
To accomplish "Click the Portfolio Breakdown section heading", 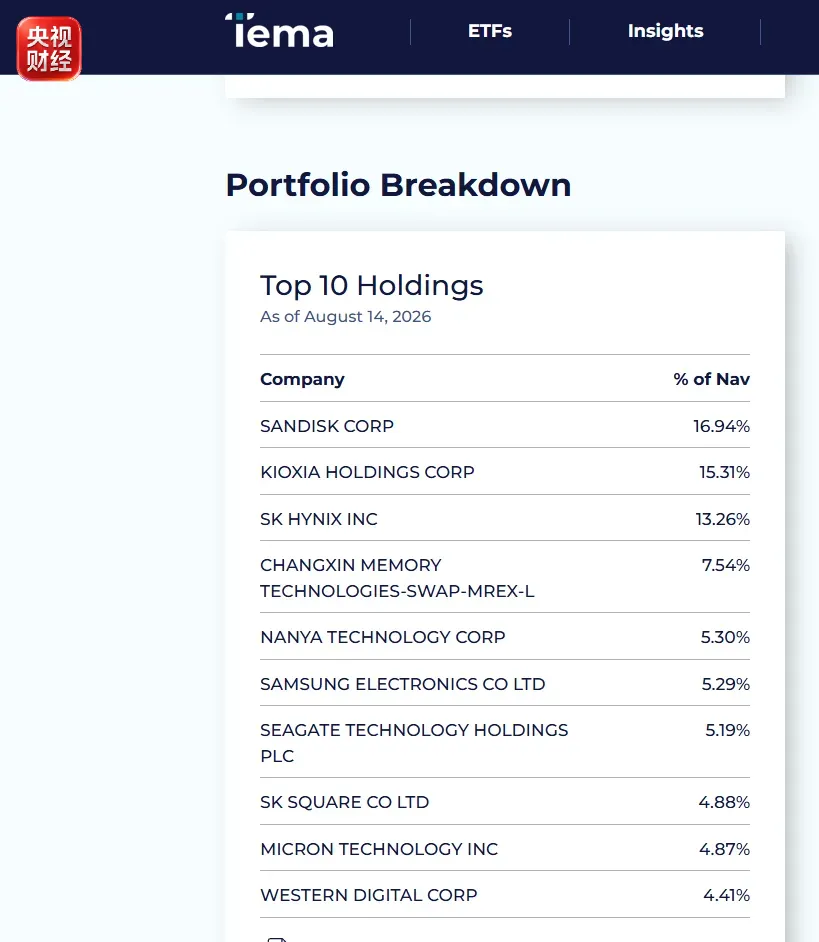I will click(398, 184).
